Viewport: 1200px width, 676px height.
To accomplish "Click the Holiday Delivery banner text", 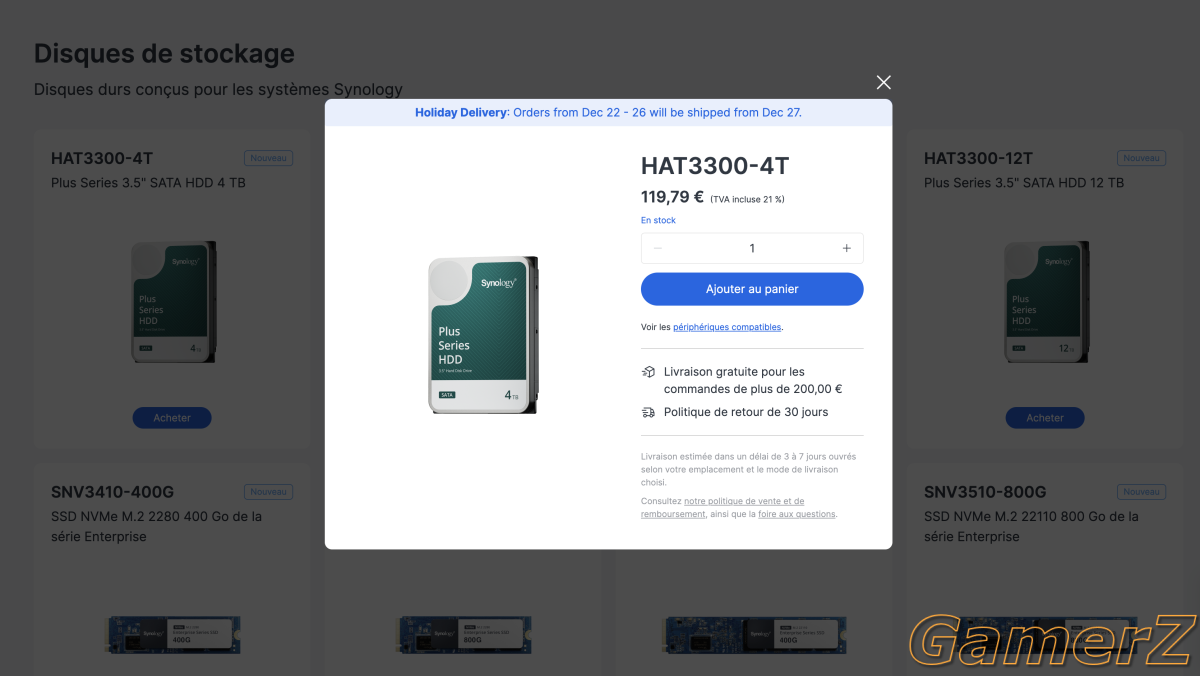I will [x=608, y=112].
